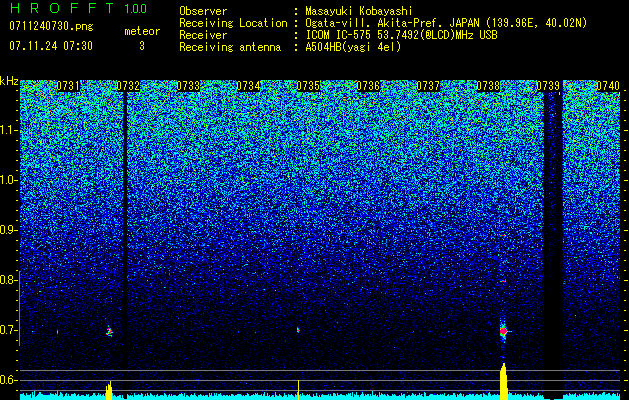Click the faint echo dot near 0731
Screen dimensions: 629x400
click(57, 332)
